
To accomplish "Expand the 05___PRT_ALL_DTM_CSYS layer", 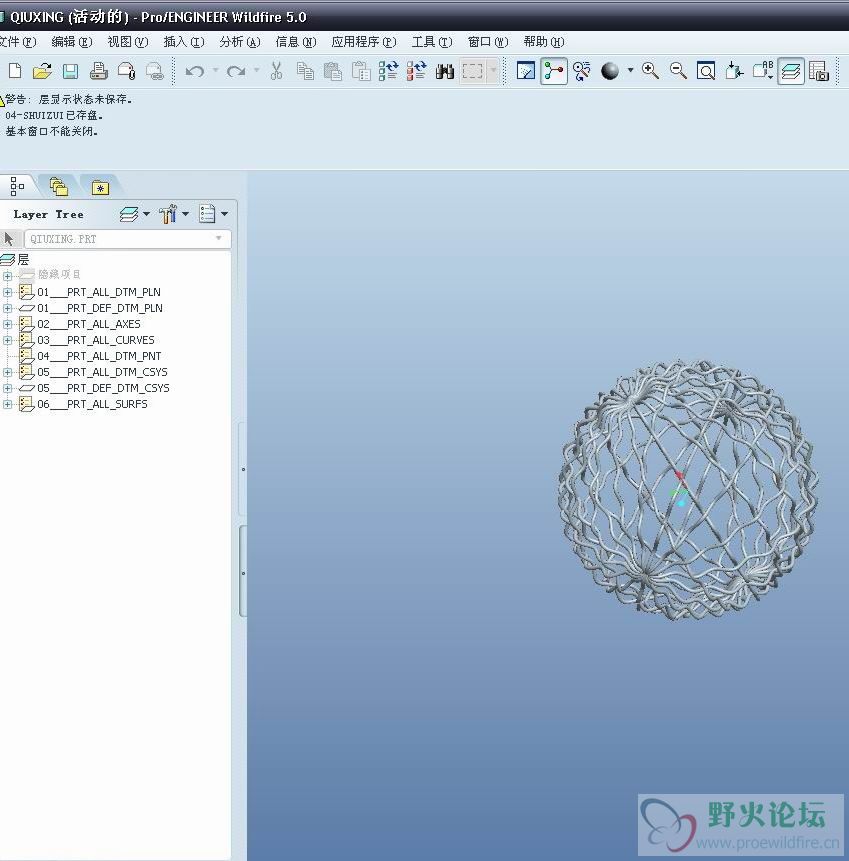I will tap(7, 372).
